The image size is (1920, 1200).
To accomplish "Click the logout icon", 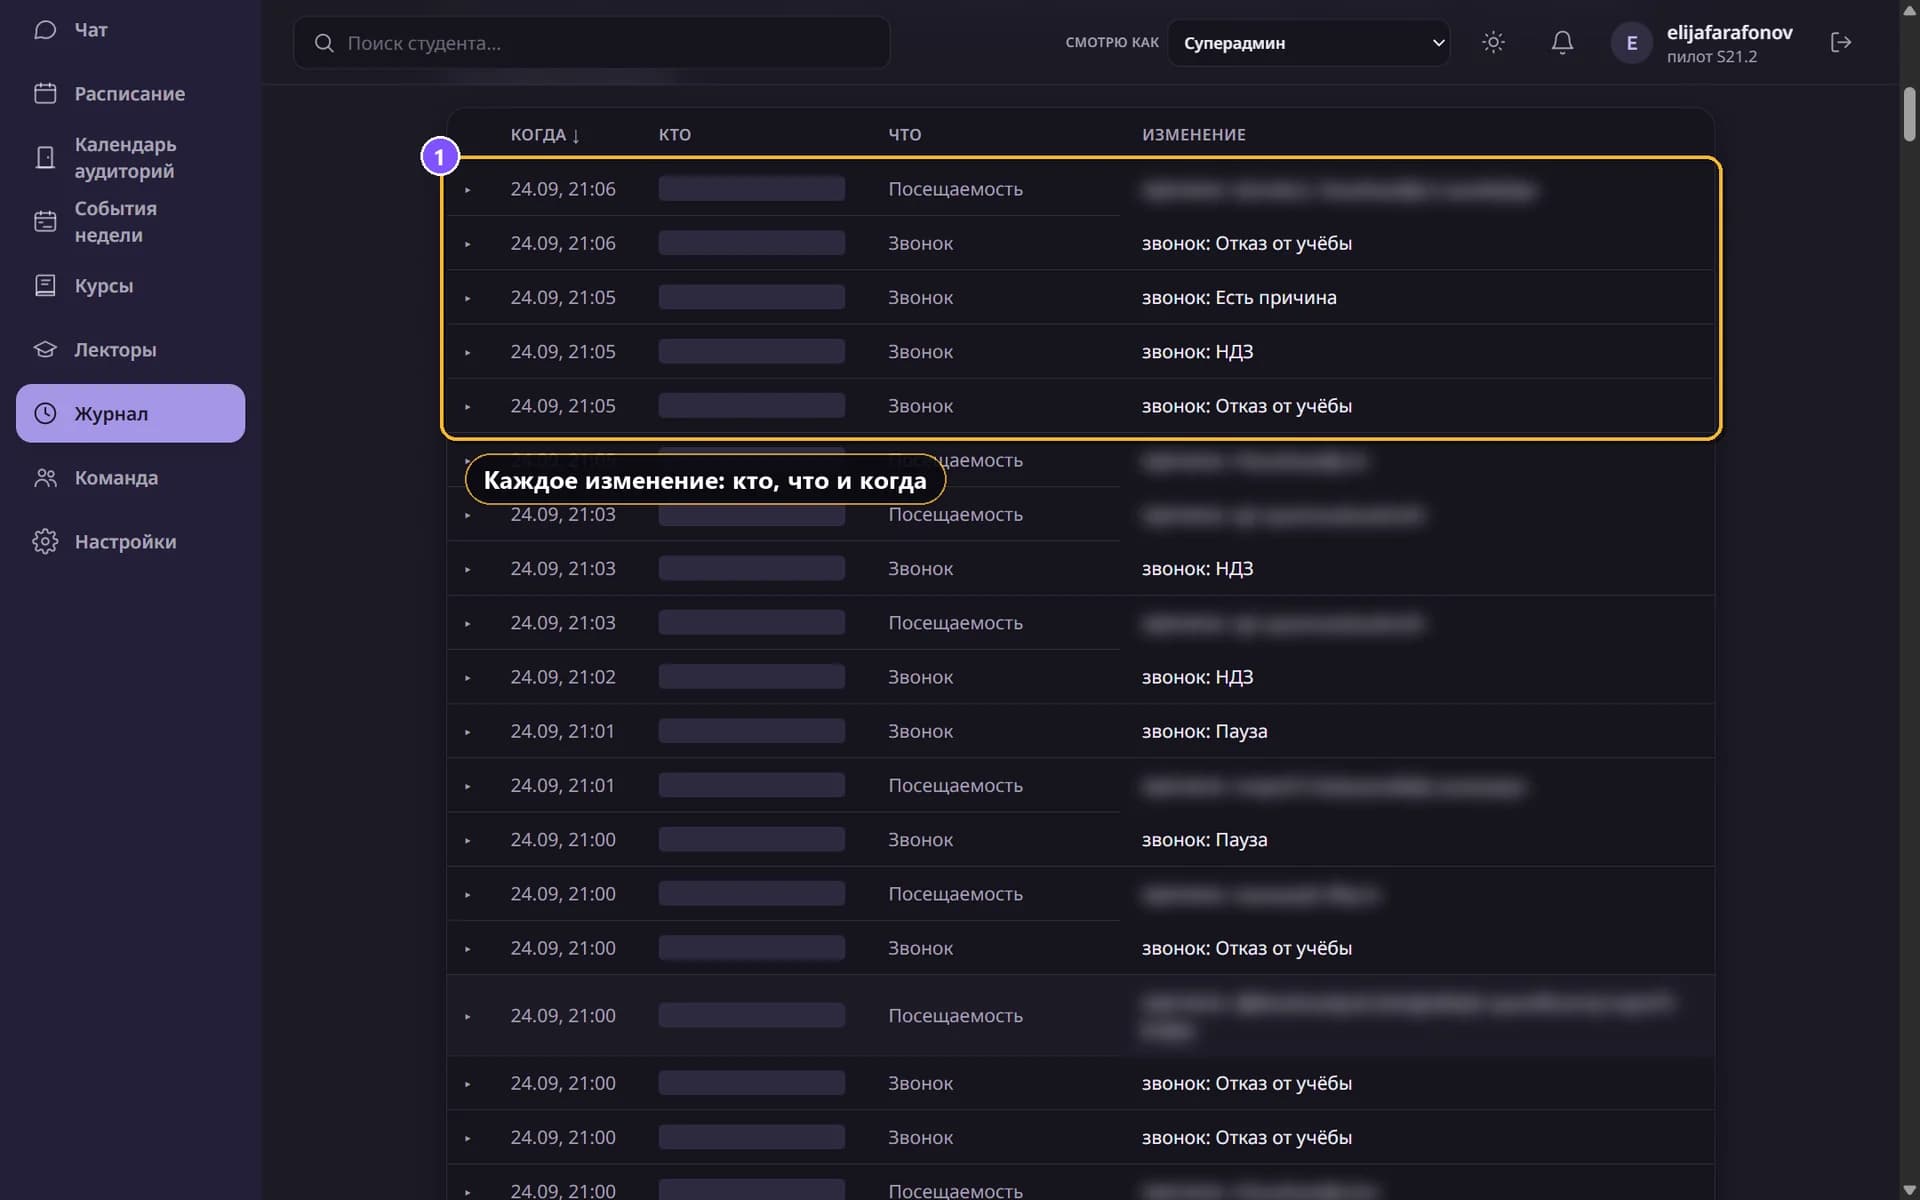I will (1841, 42).
